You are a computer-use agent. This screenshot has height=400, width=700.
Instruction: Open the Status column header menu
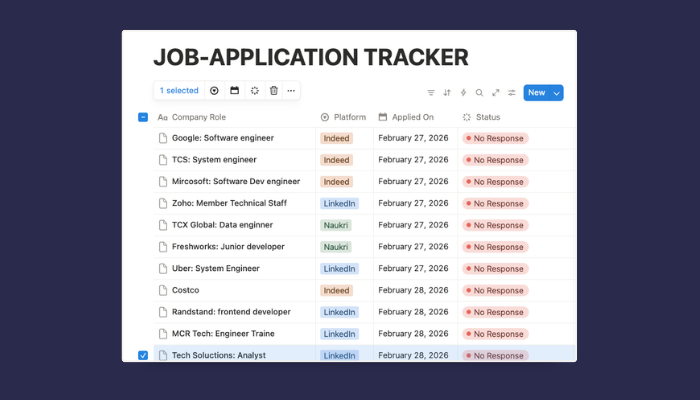click(481, 117)
